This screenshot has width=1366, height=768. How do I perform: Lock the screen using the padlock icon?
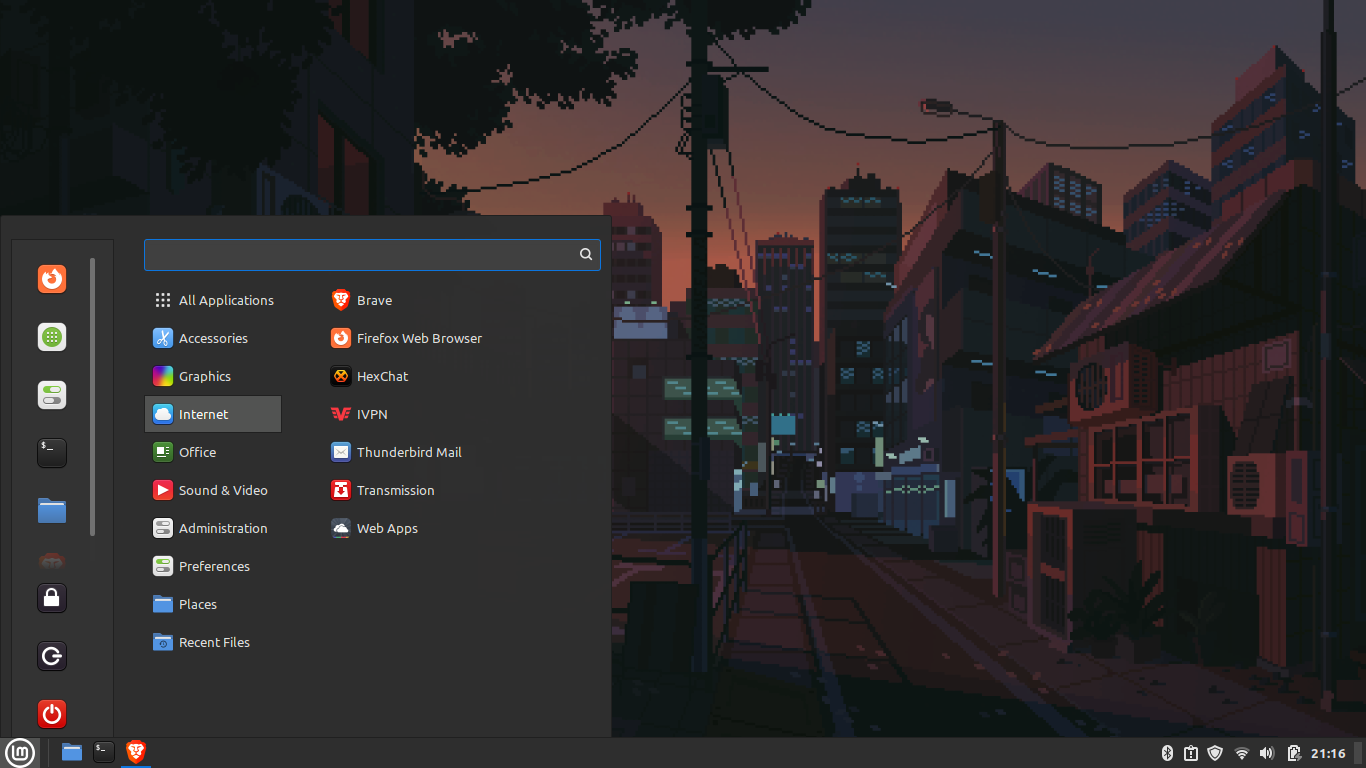click(x=51, y=598)
